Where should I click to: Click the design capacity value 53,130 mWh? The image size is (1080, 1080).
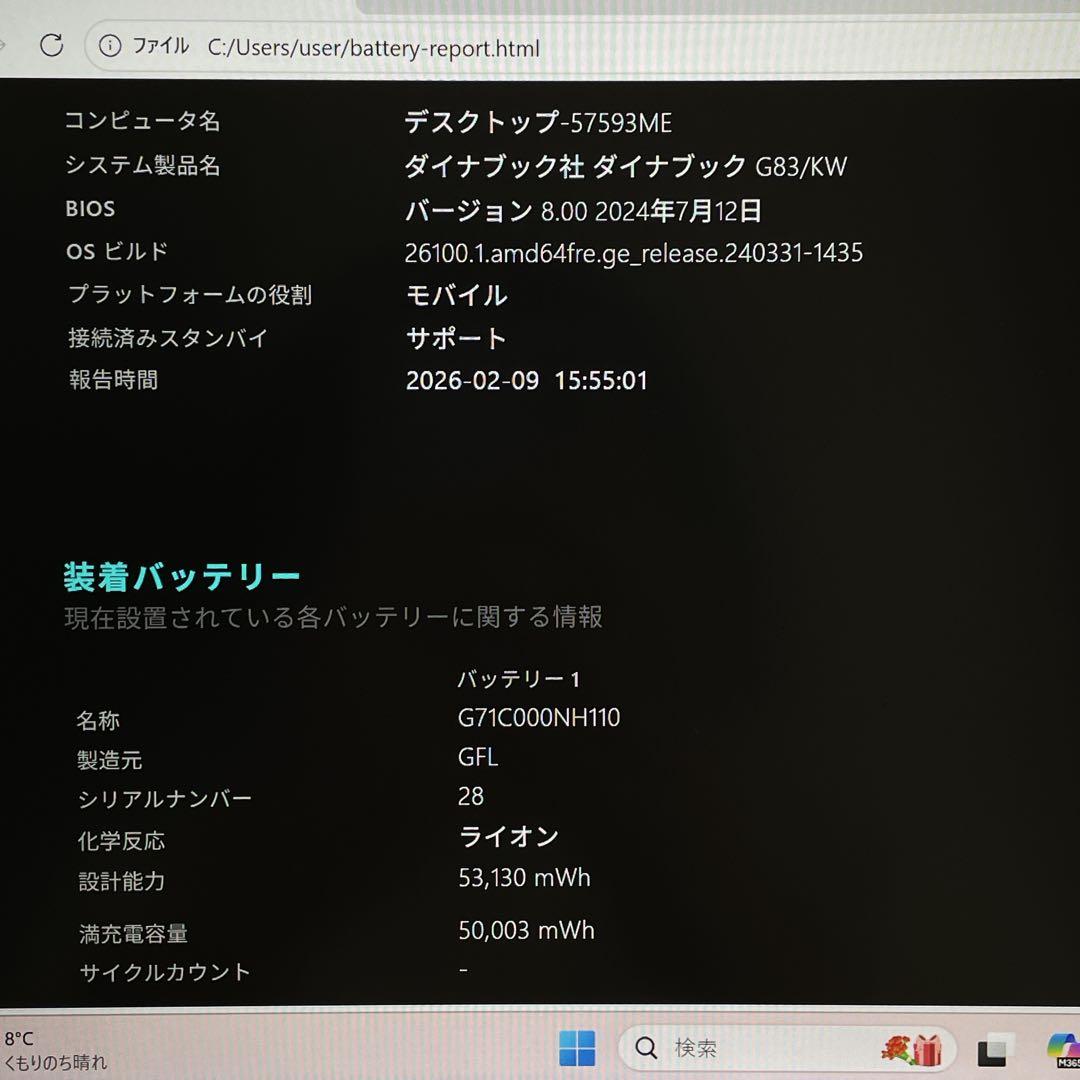pyautogui.click(x=524, y=878)
